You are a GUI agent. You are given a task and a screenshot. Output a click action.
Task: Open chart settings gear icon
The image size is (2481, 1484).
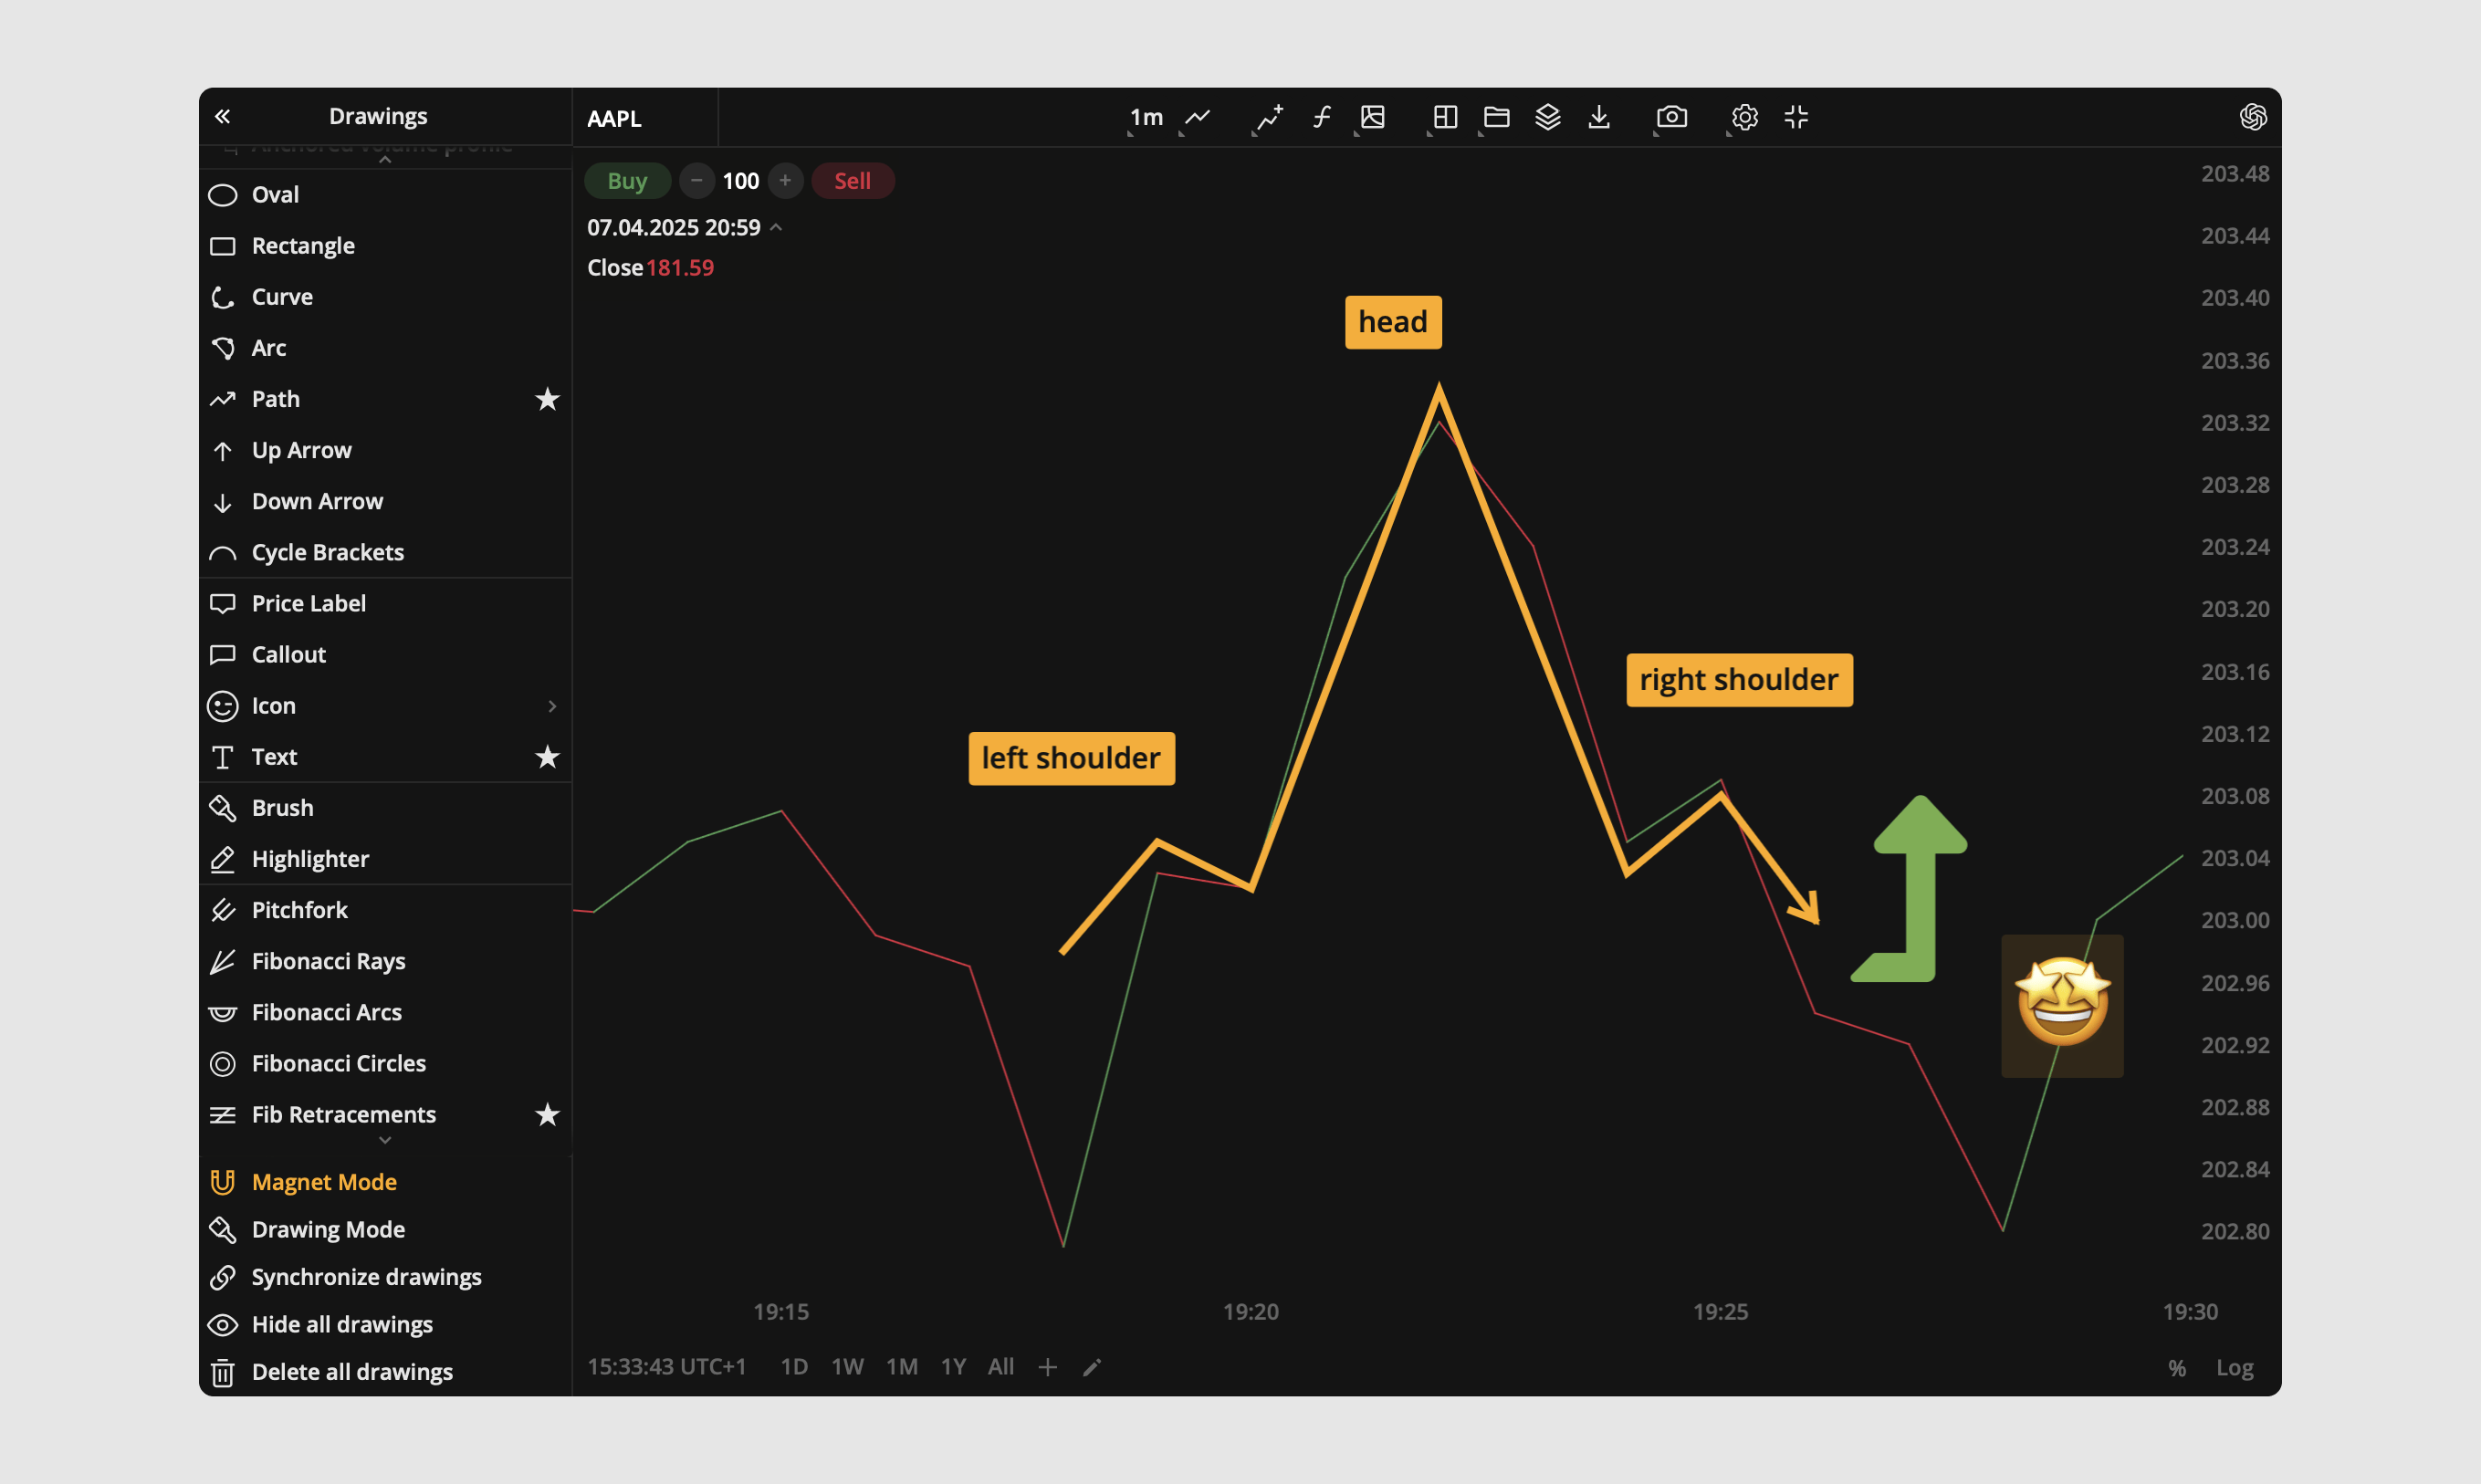(x=1744, y=117)
